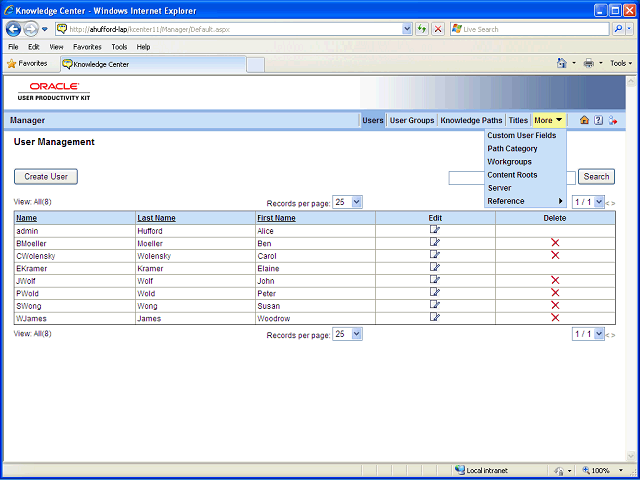Expand the Reference submenu arrow
The height and width of the screenshot is (480, 640).
click(x=561, y=201)
